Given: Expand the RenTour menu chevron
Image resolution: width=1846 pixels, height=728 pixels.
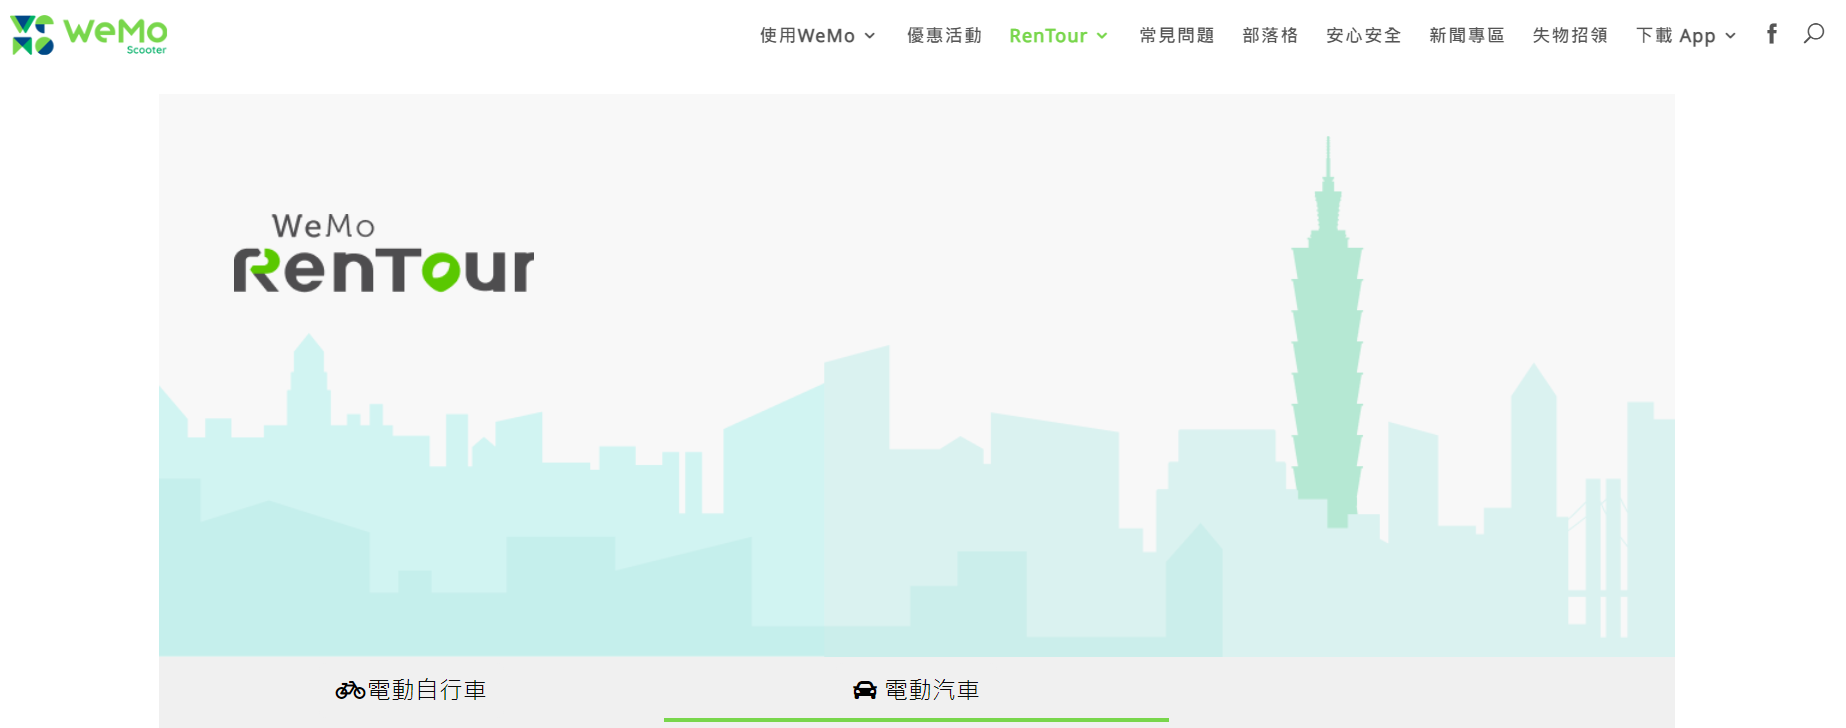Looking at the screenshot, I should [1102, 36].
